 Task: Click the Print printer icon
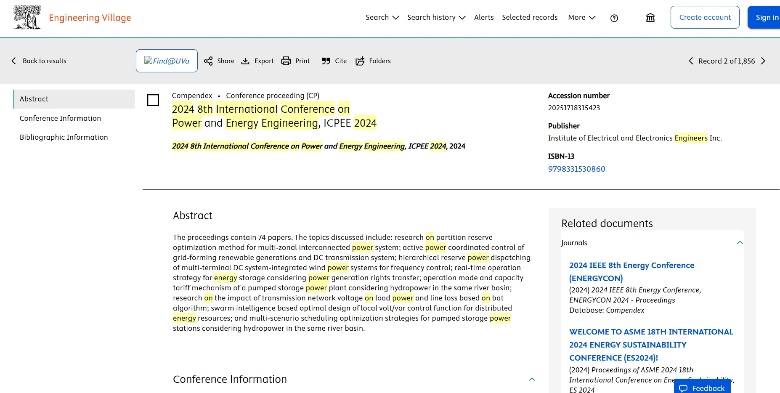286,61
